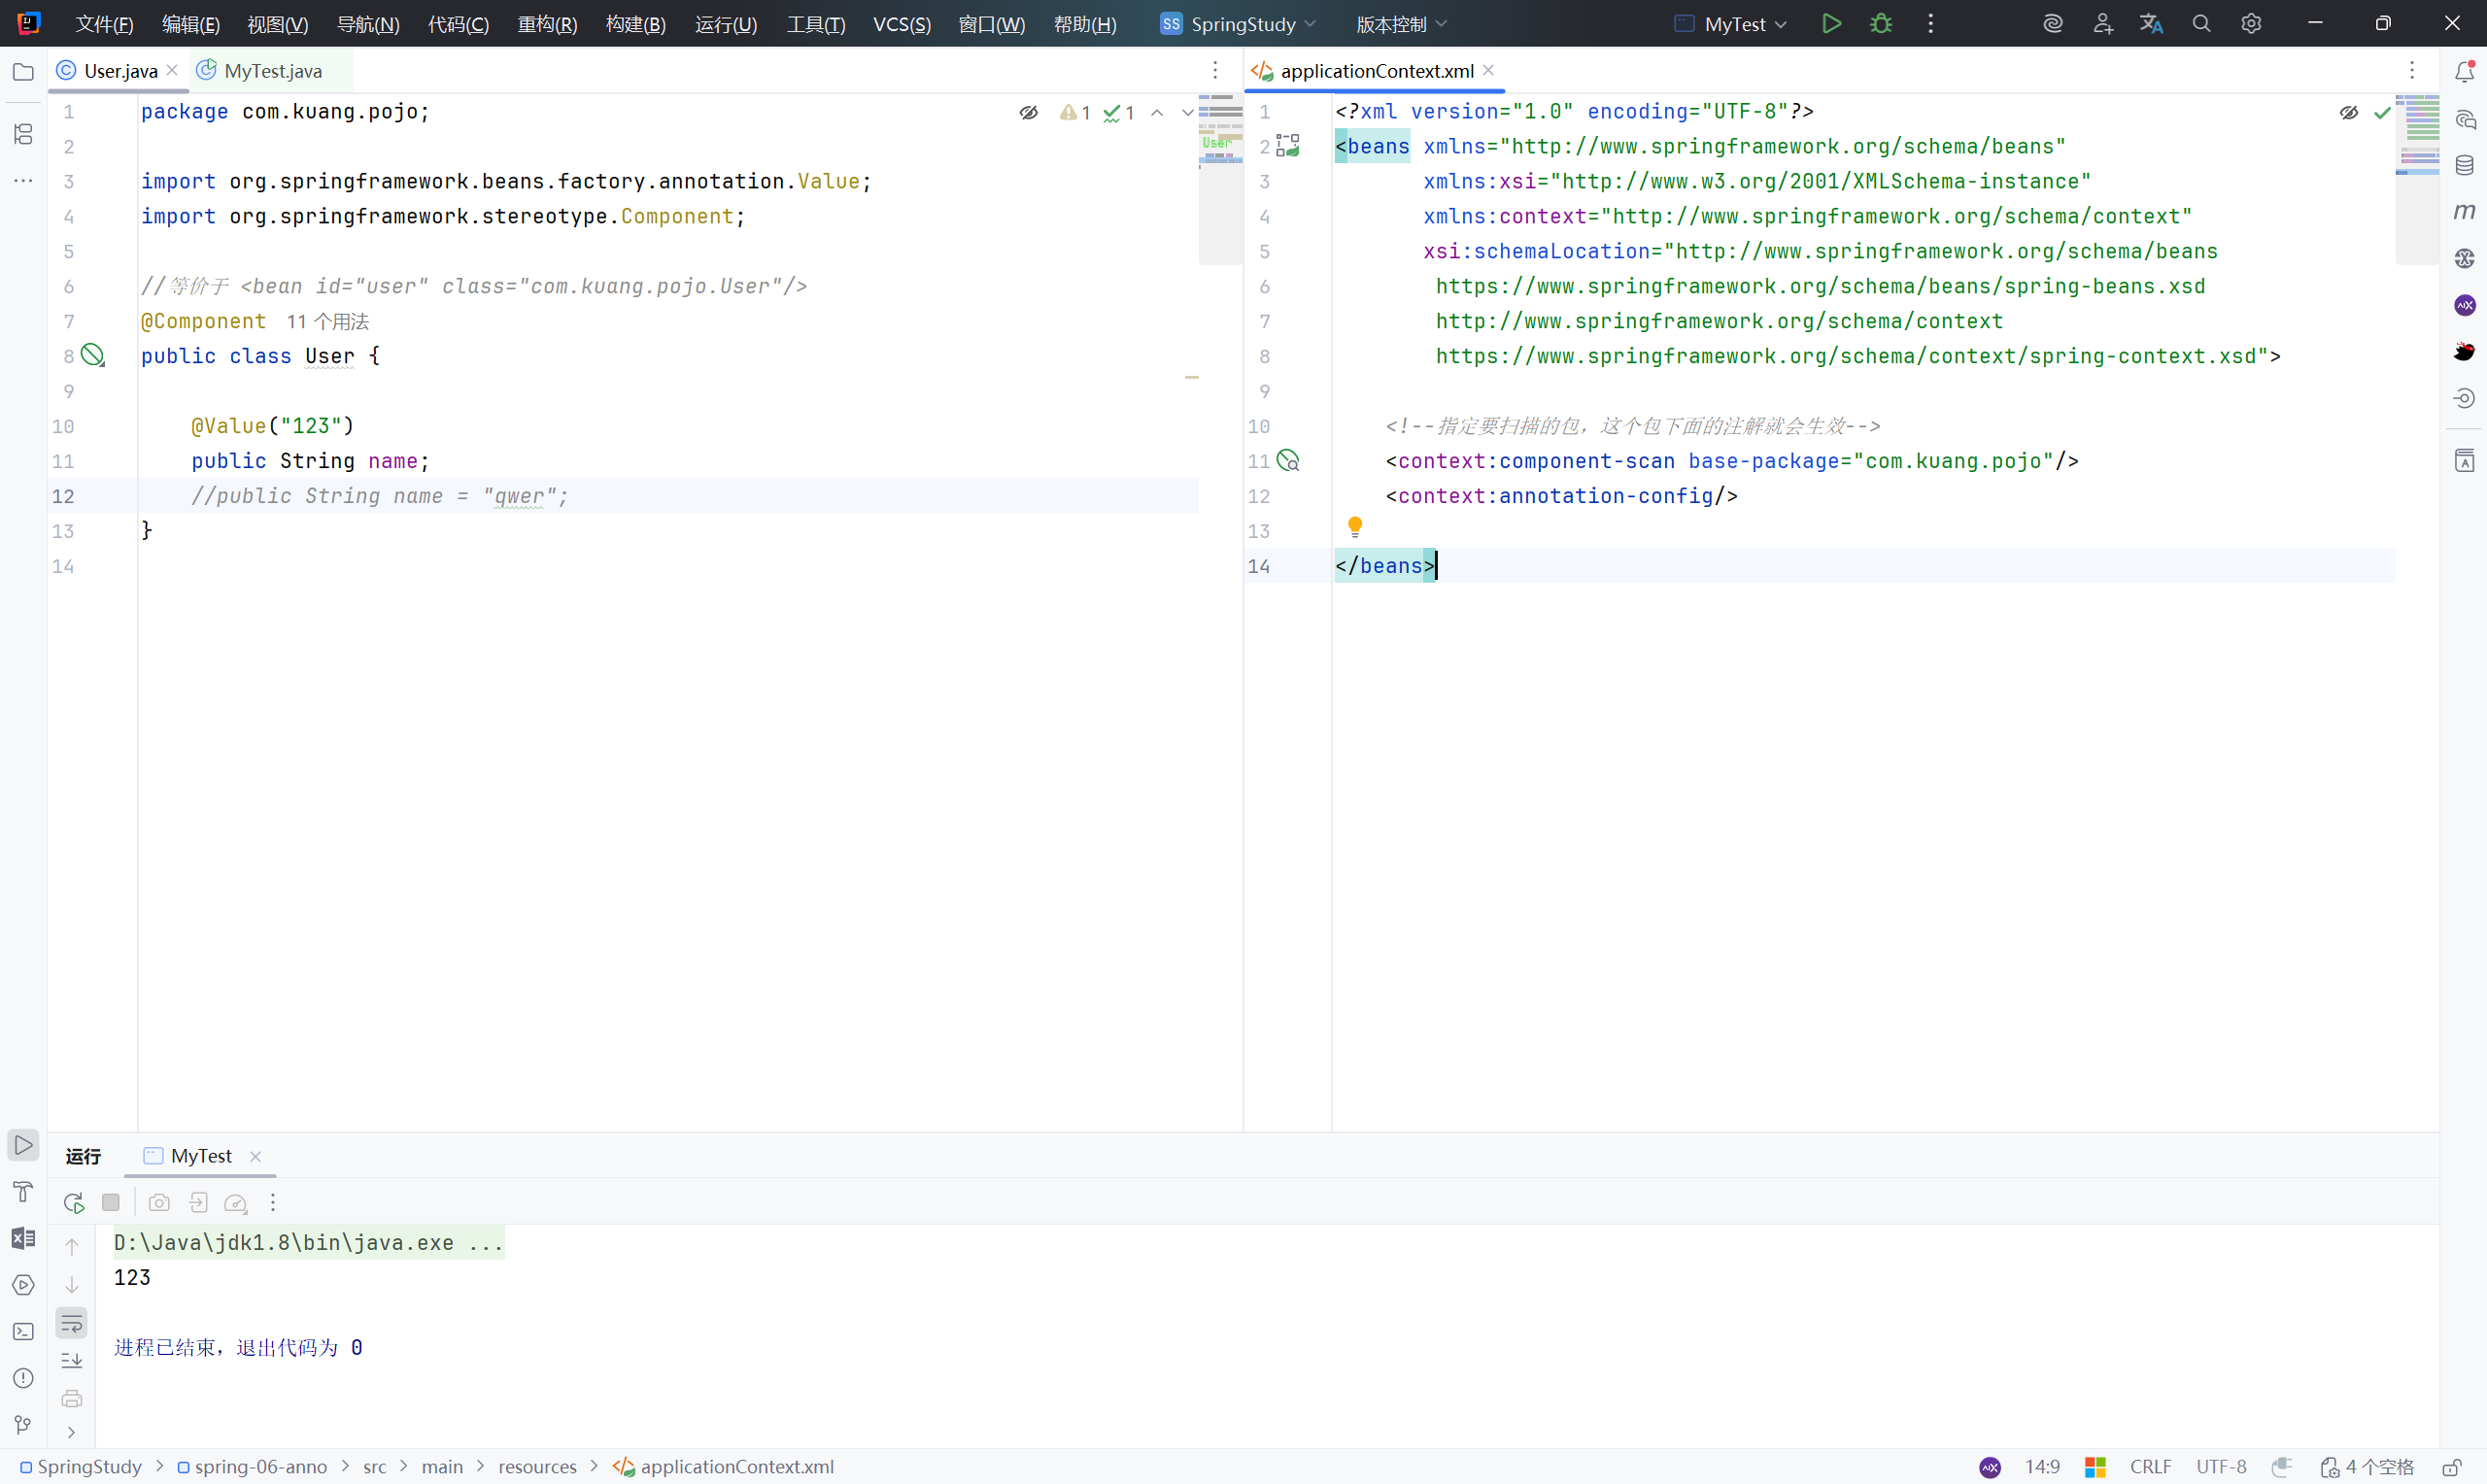The image size is (2487, 1484).
Task: Toggle reader mode eye in User.java
Action: (1028, 113)
